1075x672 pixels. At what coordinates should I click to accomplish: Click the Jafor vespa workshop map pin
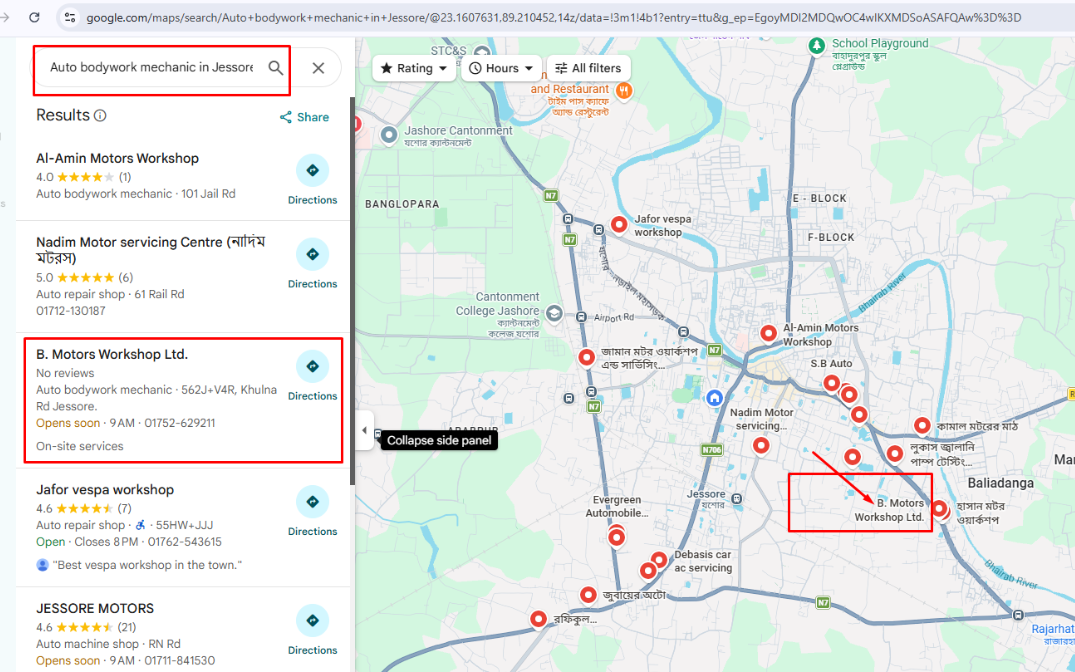(619, 225)
